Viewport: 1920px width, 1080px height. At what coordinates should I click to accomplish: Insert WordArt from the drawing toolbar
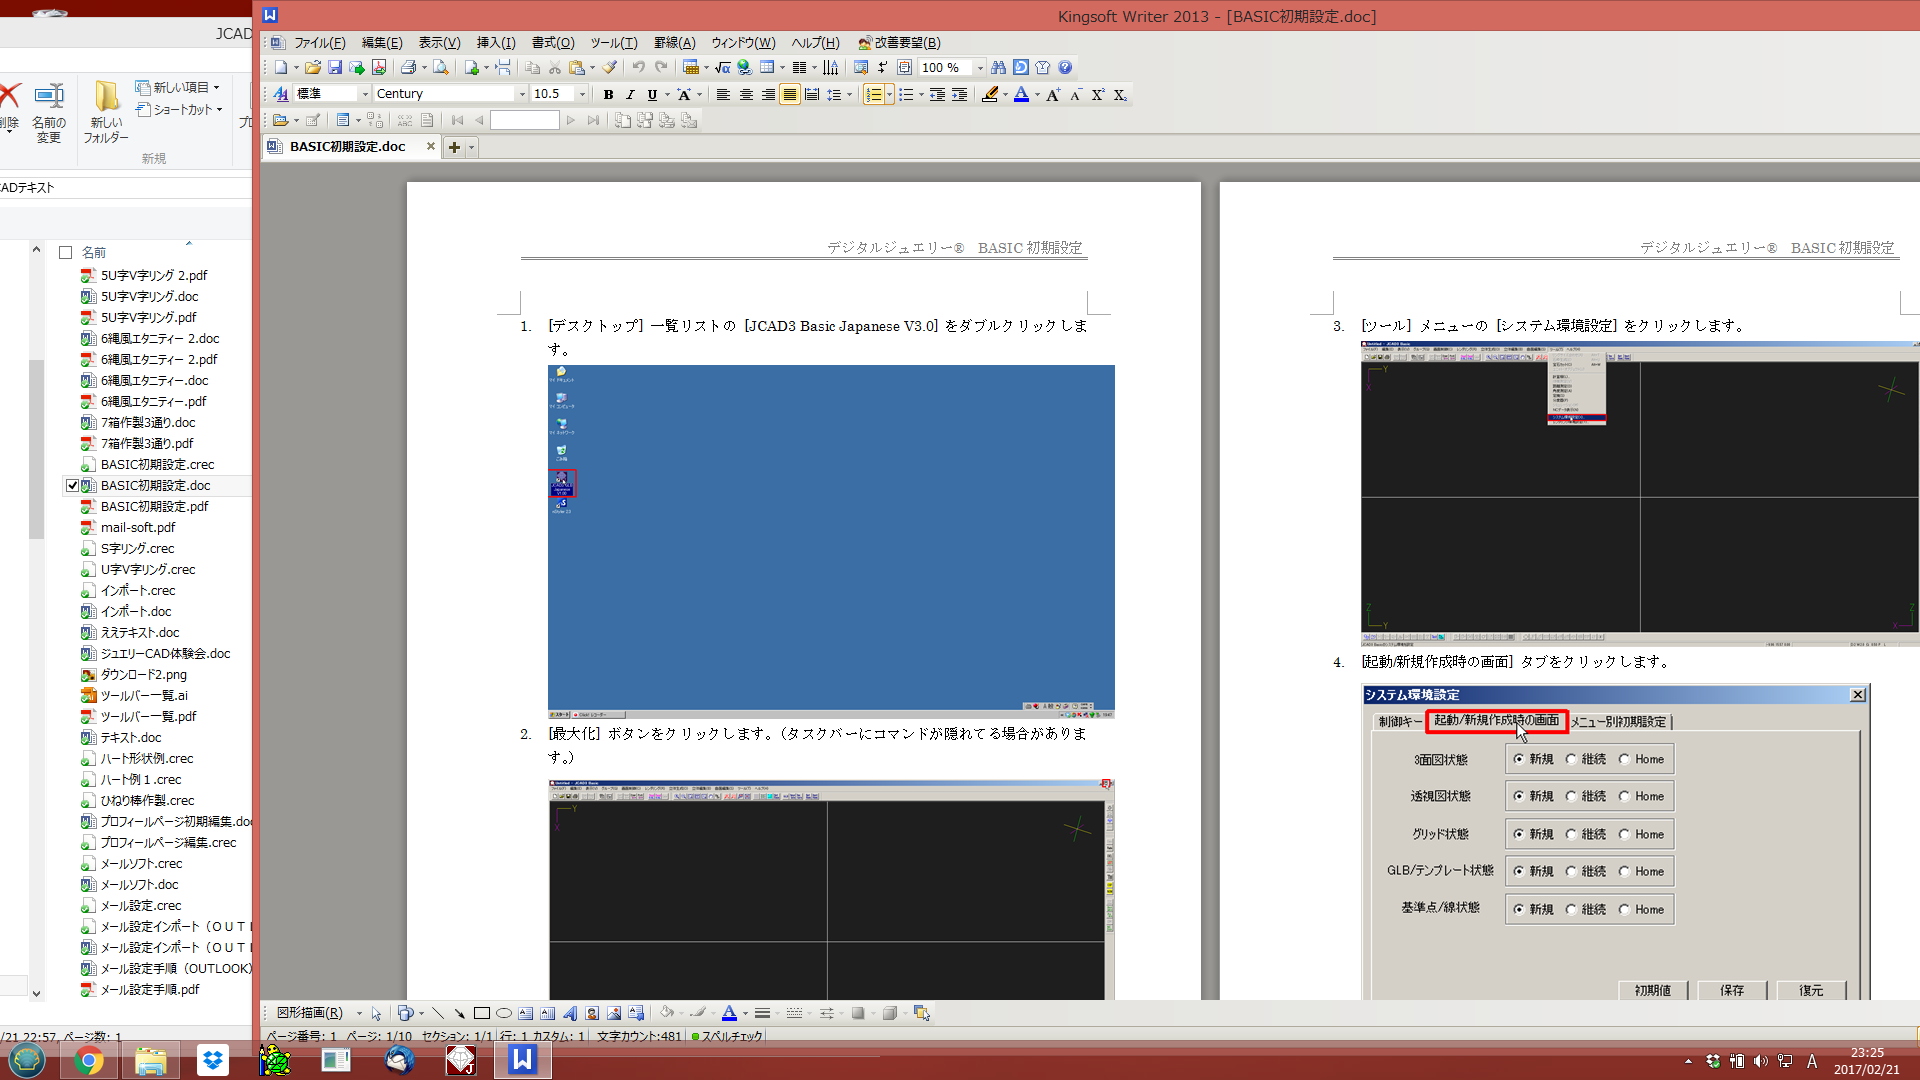(570, 1013)
